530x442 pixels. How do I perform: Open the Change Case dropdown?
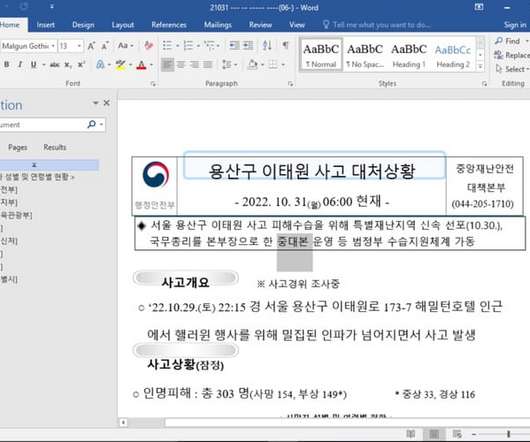[x=126, y=45]
